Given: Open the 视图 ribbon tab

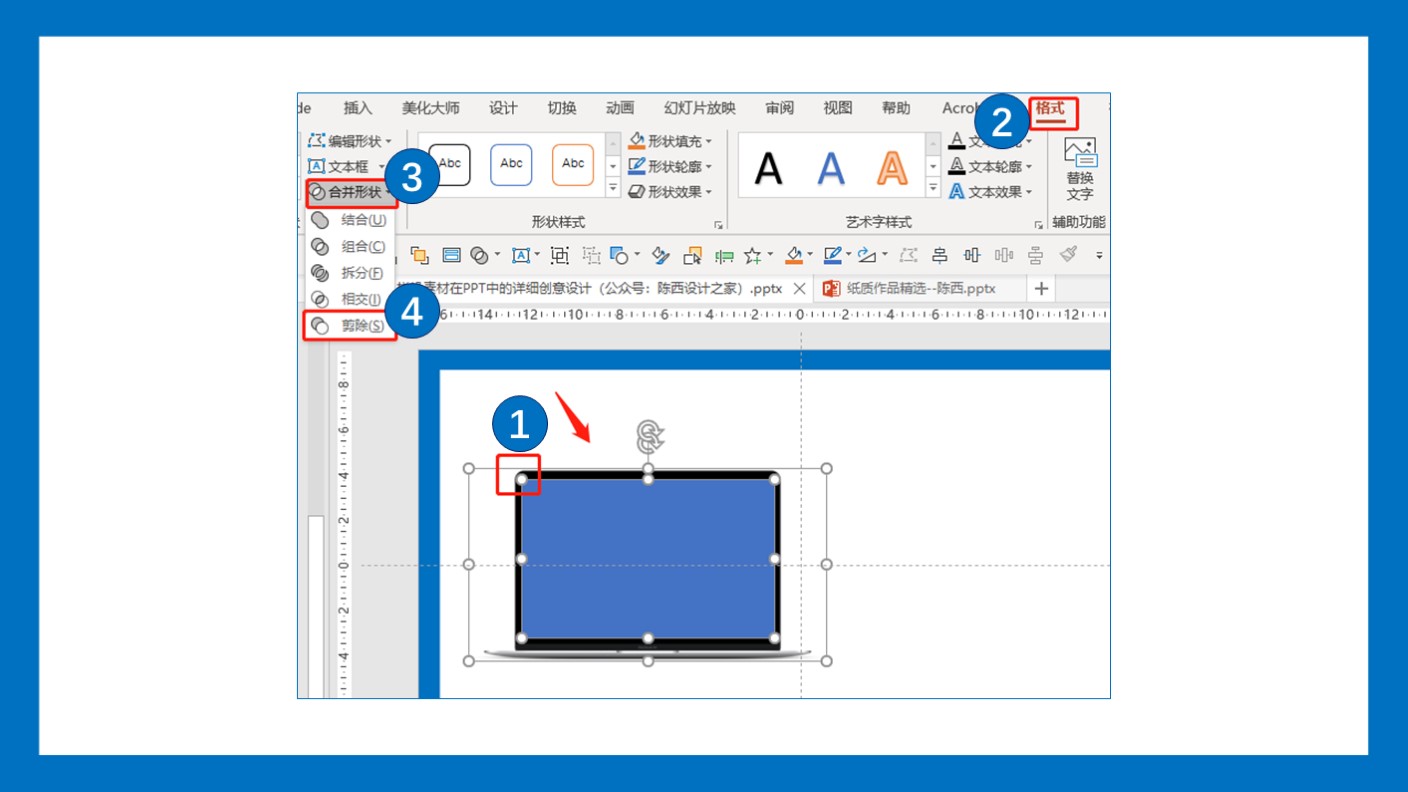Looking at the screenshot, I should (838, 108).
